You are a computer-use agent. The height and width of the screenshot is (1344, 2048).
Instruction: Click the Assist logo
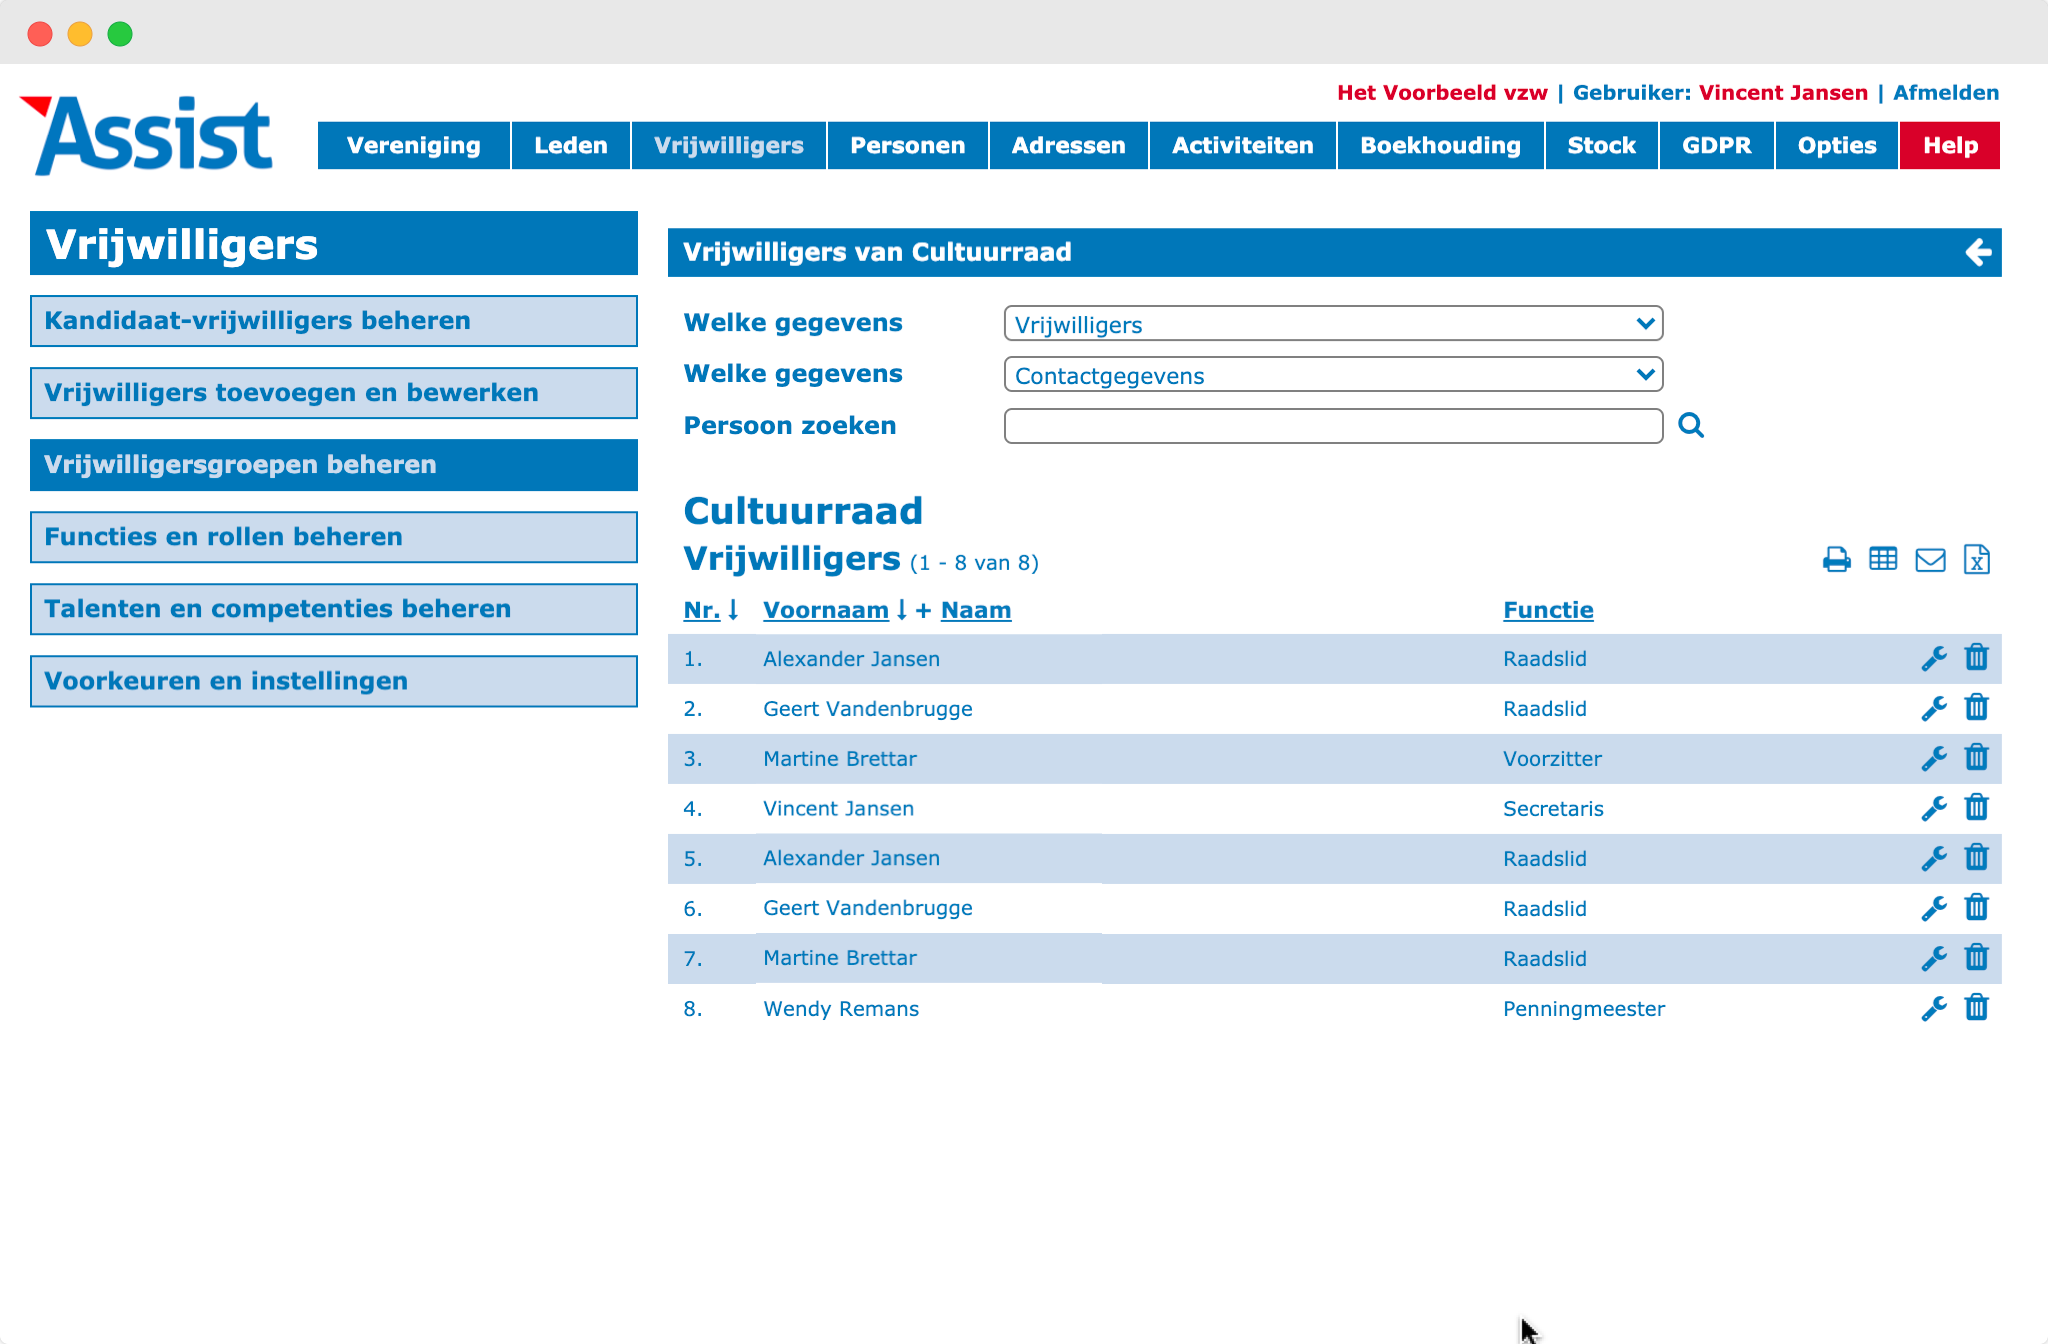point(147,135)
